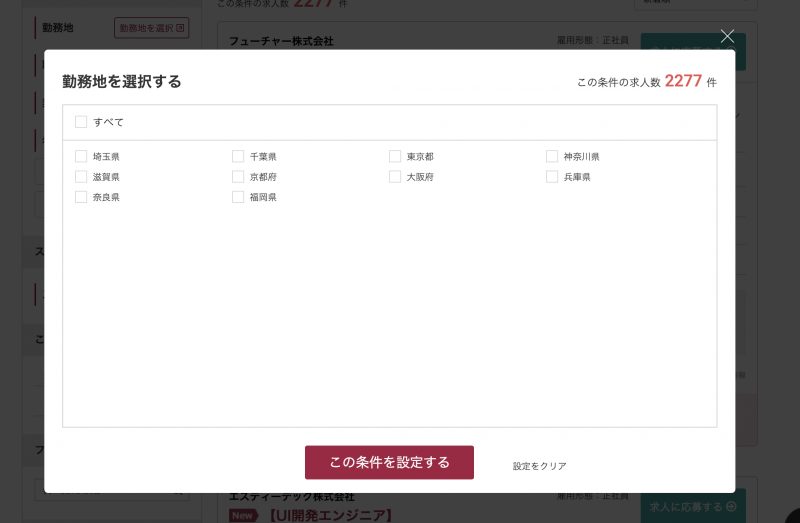Click the 福岡県 label text

click(x=263, y=197)
